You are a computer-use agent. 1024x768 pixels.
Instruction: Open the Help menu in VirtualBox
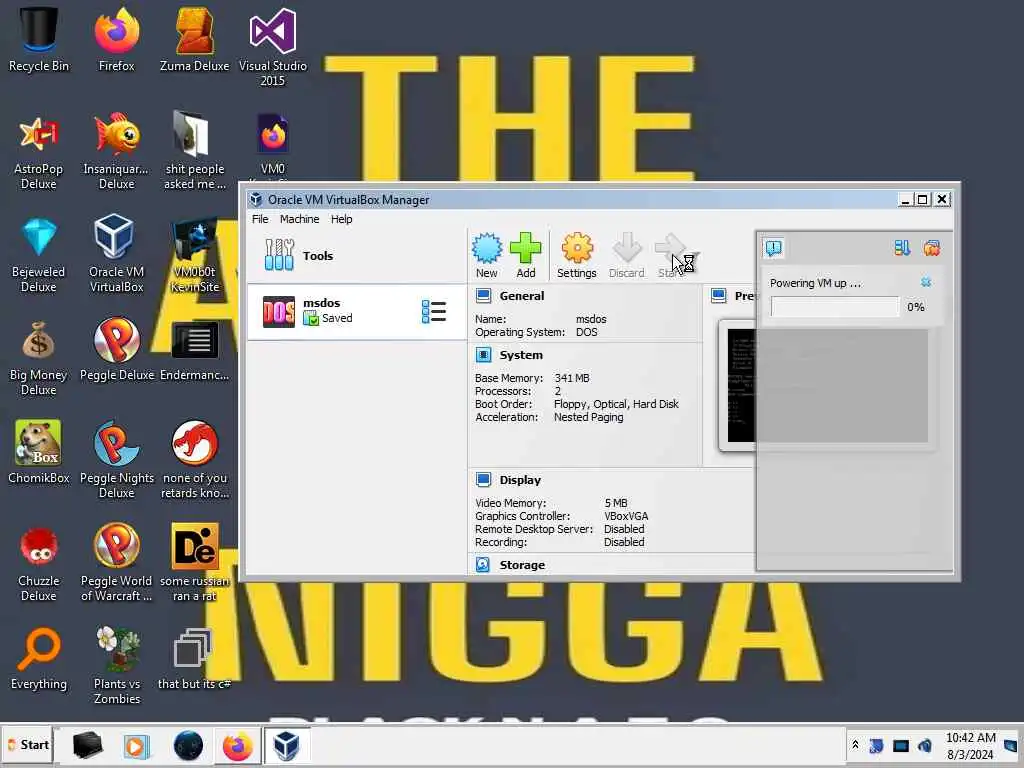pos(342,219)
